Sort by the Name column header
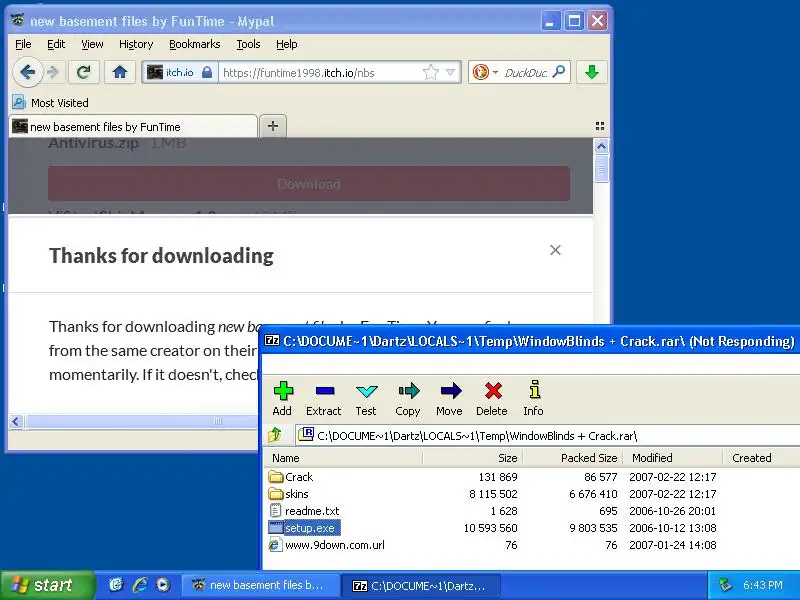Screen dimensions: 800x600 tap(344, 458)
